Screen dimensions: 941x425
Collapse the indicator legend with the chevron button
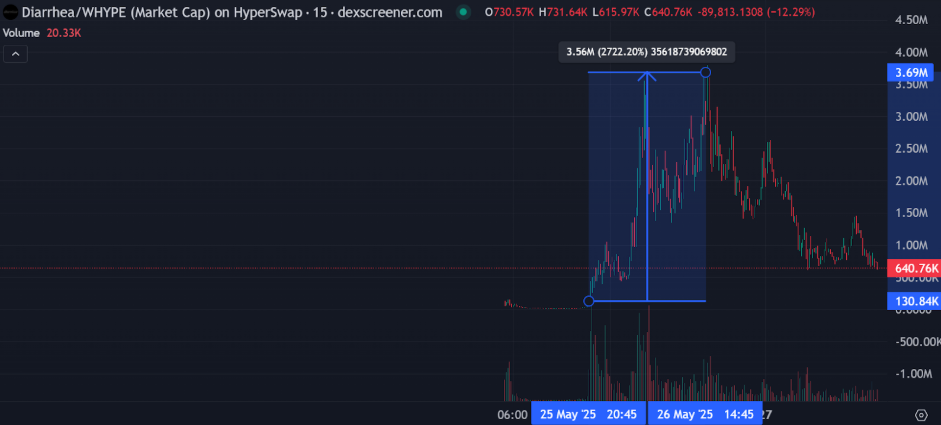click(16, 55)
